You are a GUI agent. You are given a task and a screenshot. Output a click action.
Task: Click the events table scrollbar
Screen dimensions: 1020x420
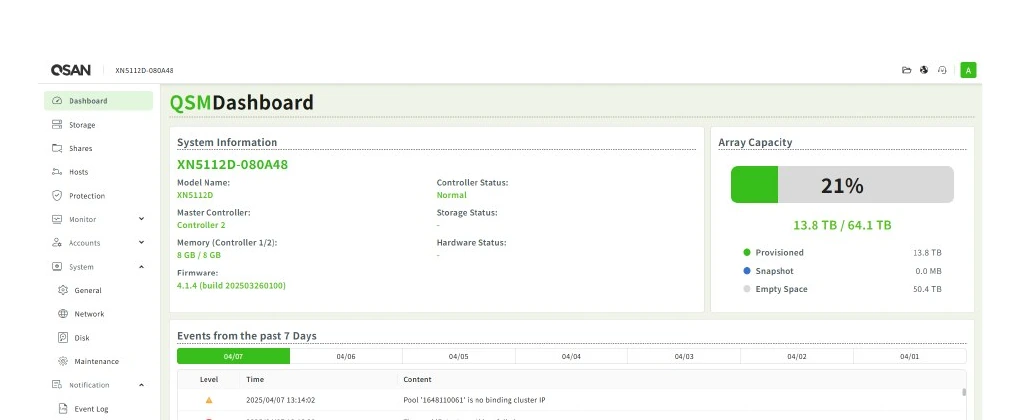[x=963, y=392]
